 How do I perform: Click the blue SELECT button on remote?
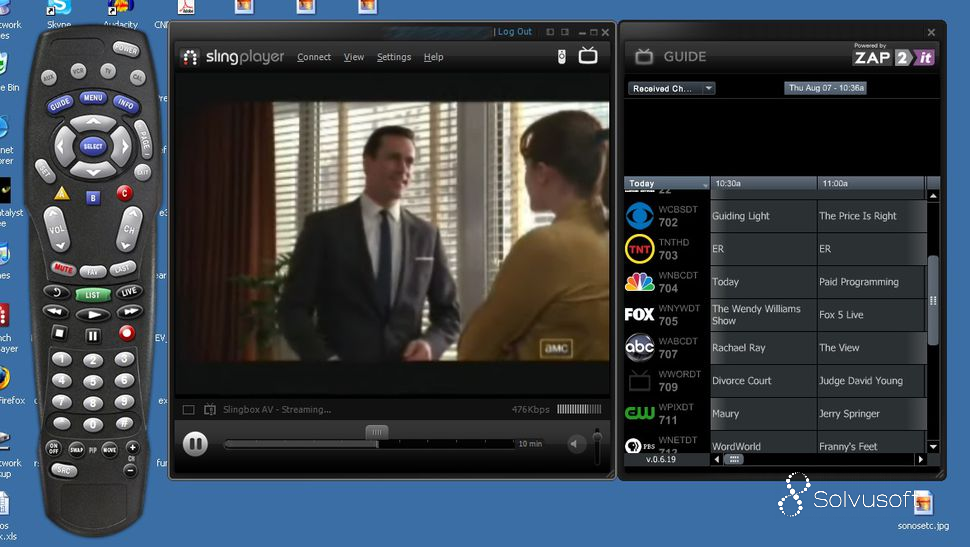[93, 147]
